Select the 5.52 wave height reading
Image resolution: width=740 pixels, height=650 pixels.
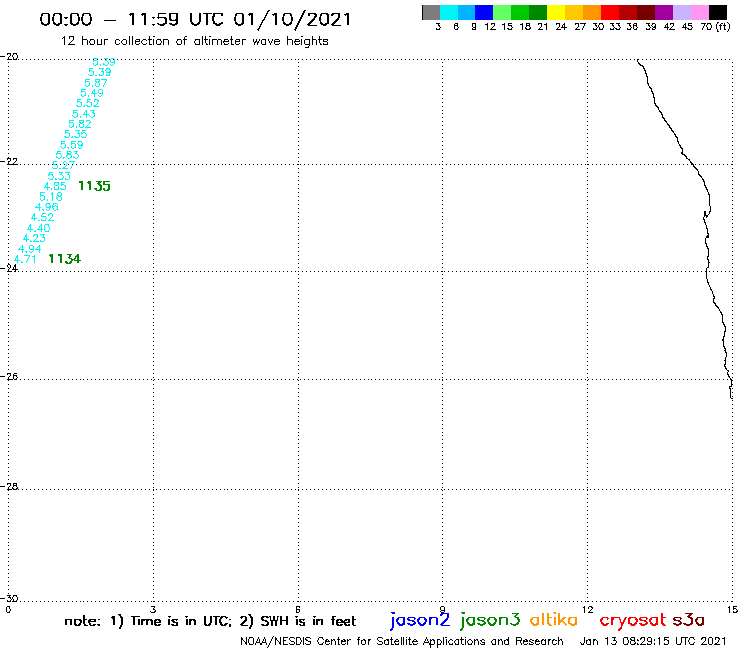point(88,103)
